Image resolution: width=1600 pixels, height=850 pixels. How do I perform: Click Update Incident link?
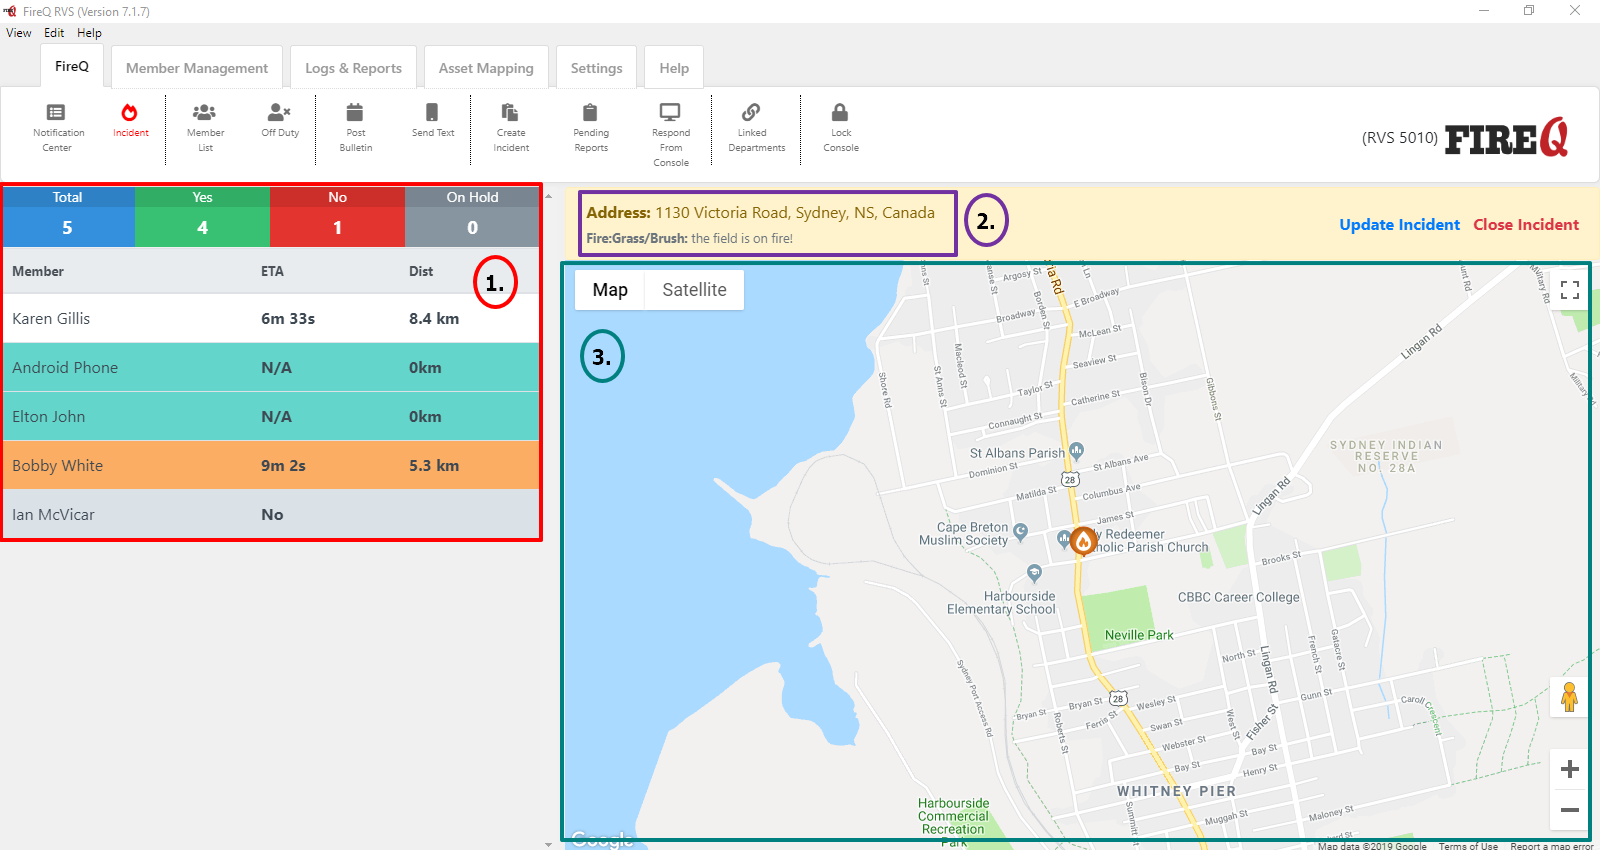[1399, 225]
